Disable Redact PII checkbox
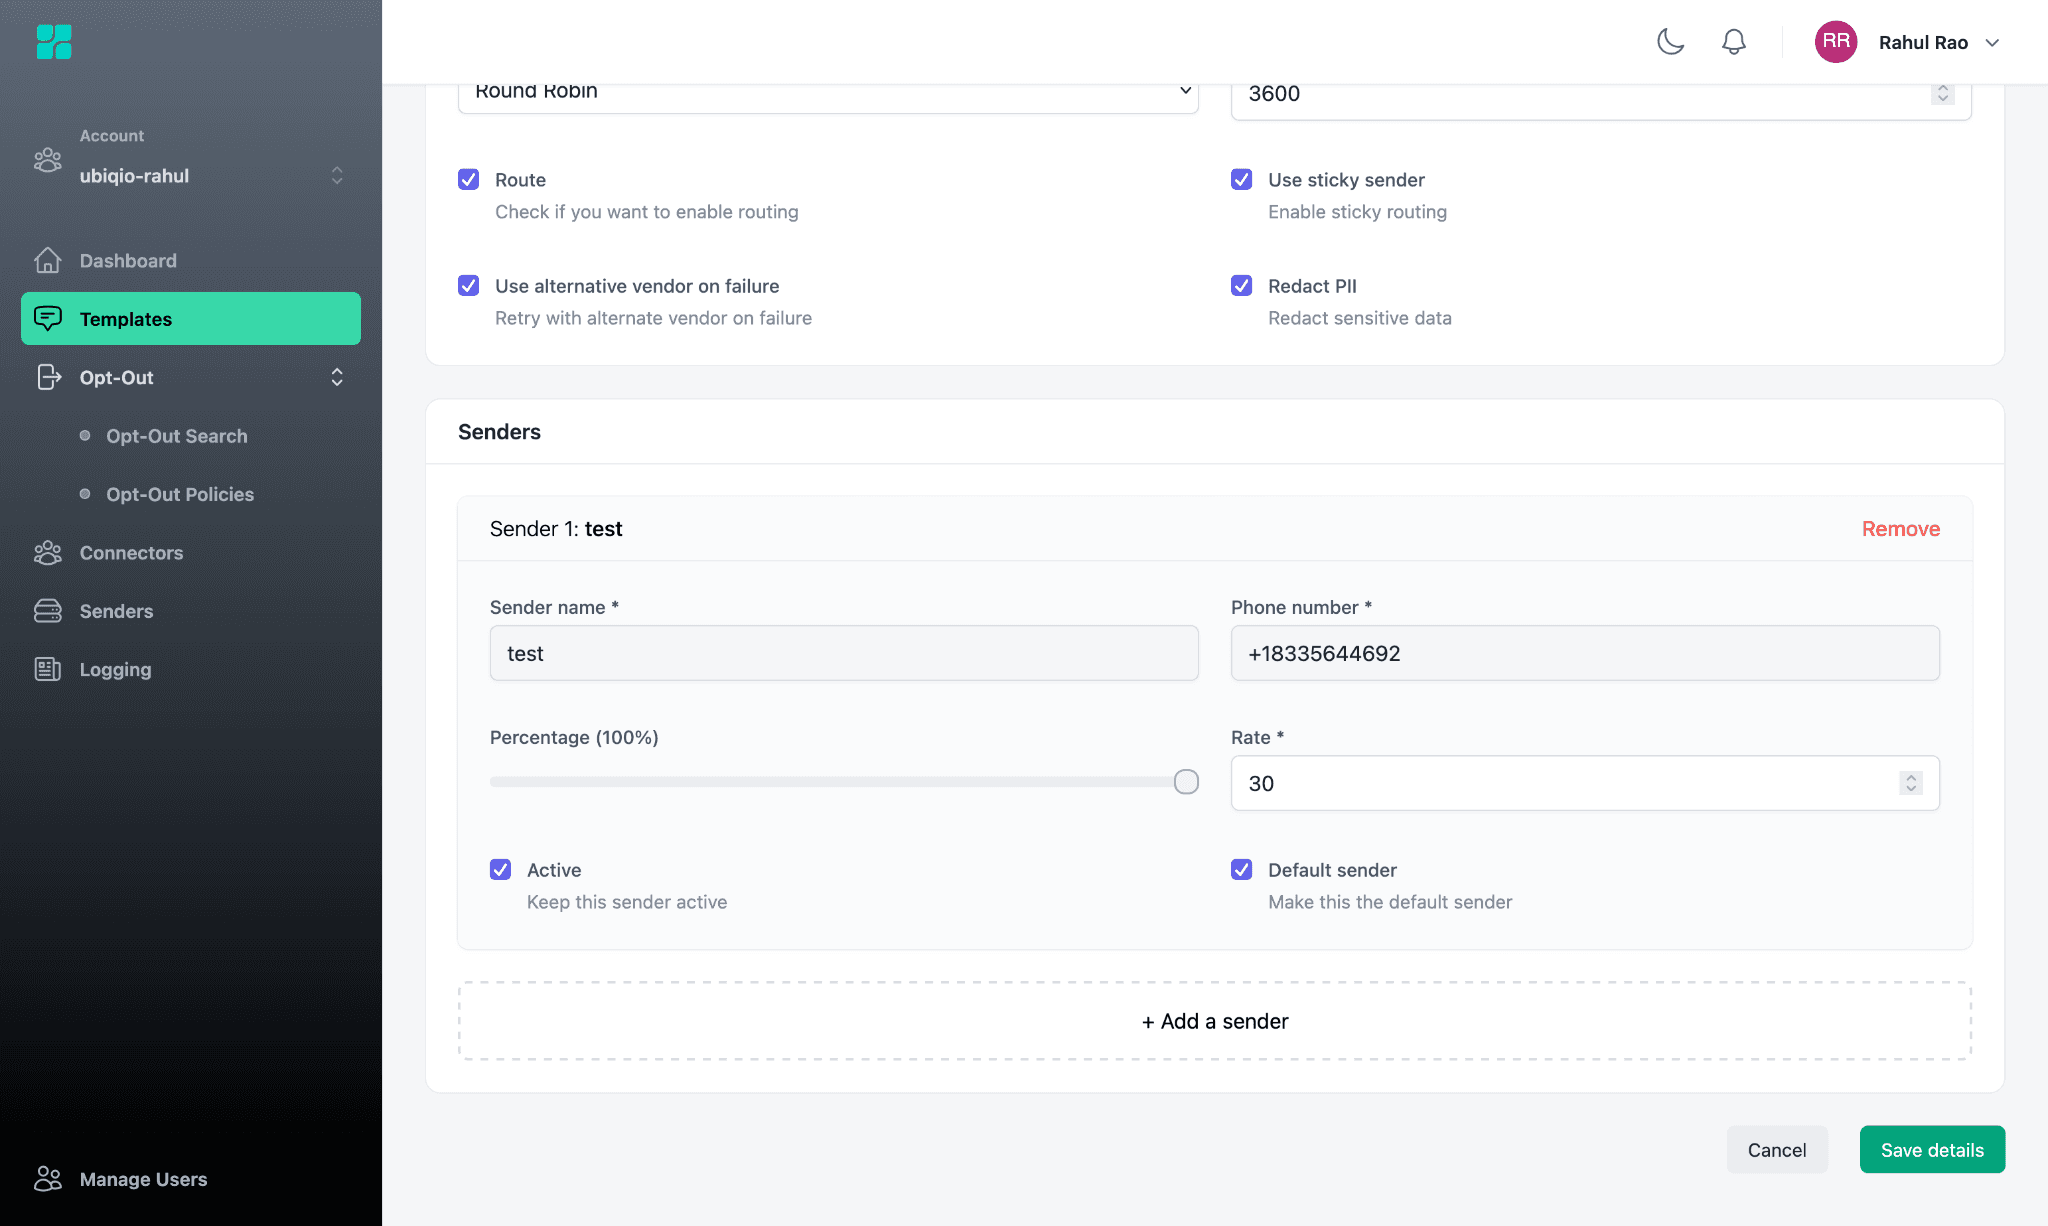The image size is (2048, 1226). (1241, 286)
